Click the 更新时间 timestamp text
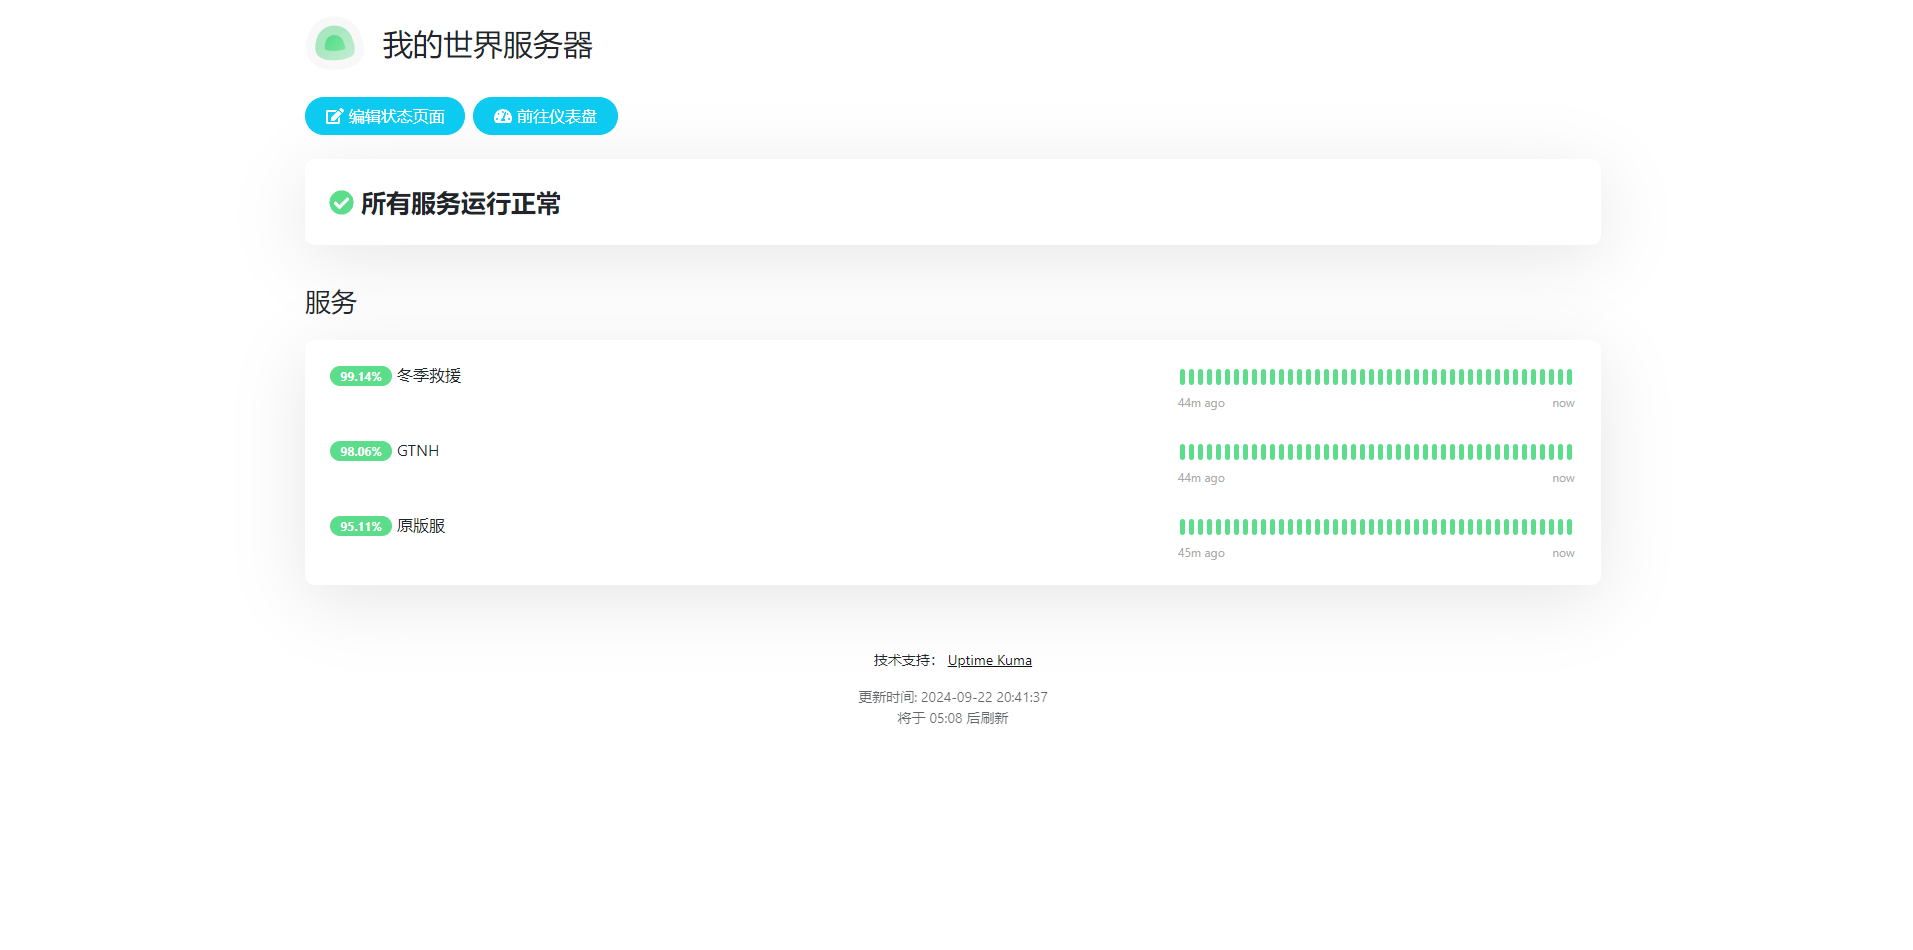Screen dimensions: 1913x950 [x=953, y=697]
